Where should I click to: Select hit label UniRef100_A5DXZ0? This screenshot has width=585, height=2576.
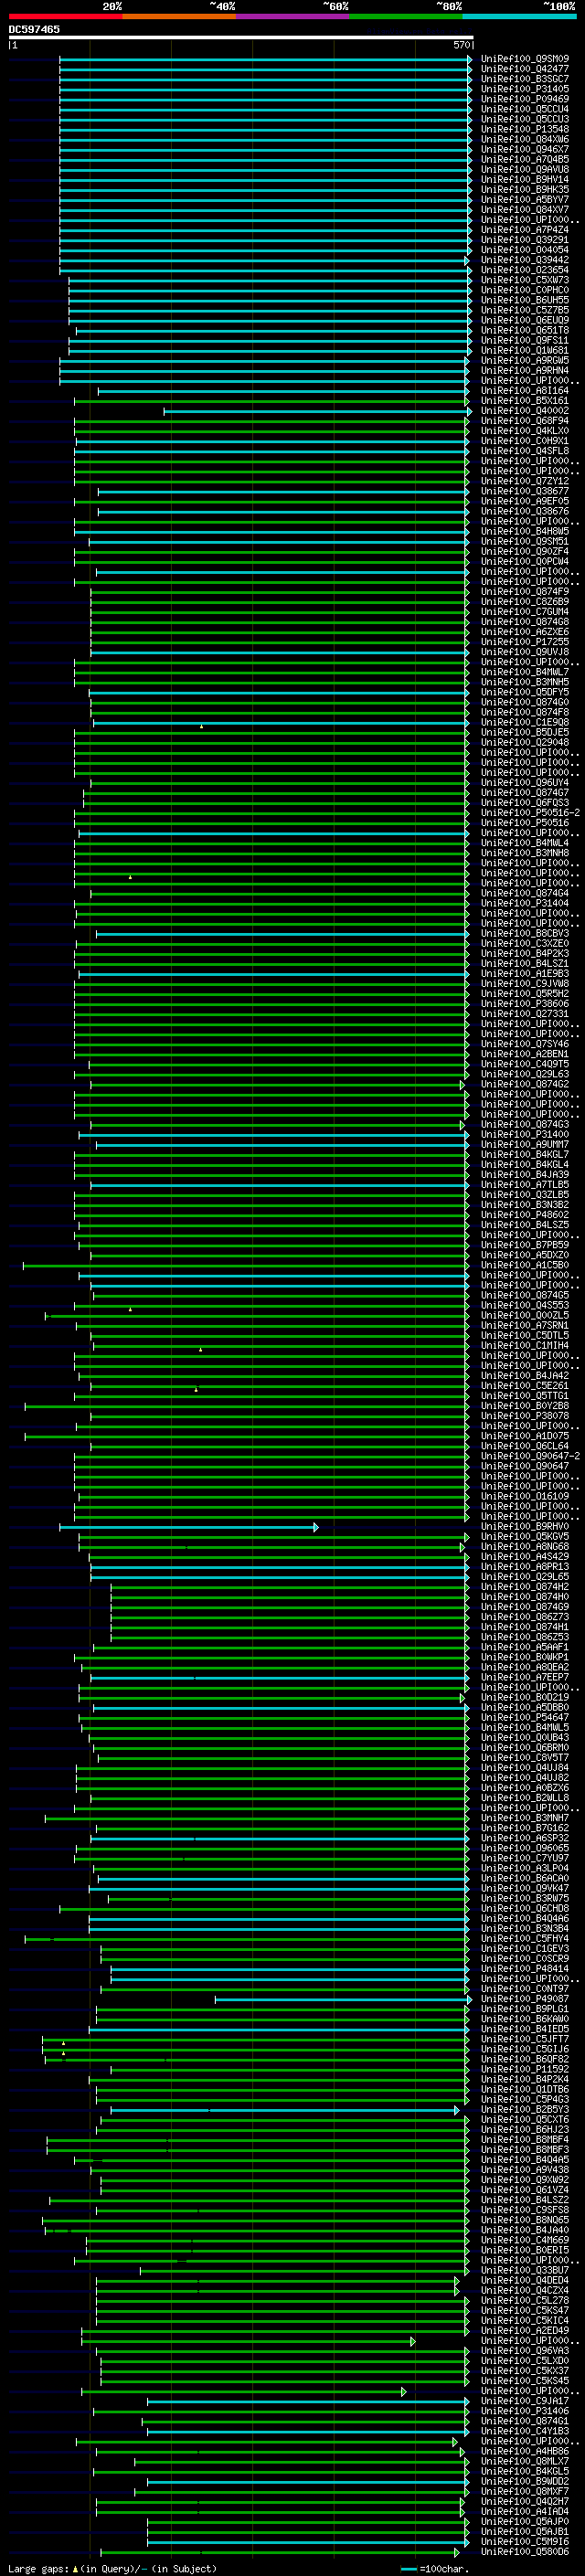click(525, 1255)
